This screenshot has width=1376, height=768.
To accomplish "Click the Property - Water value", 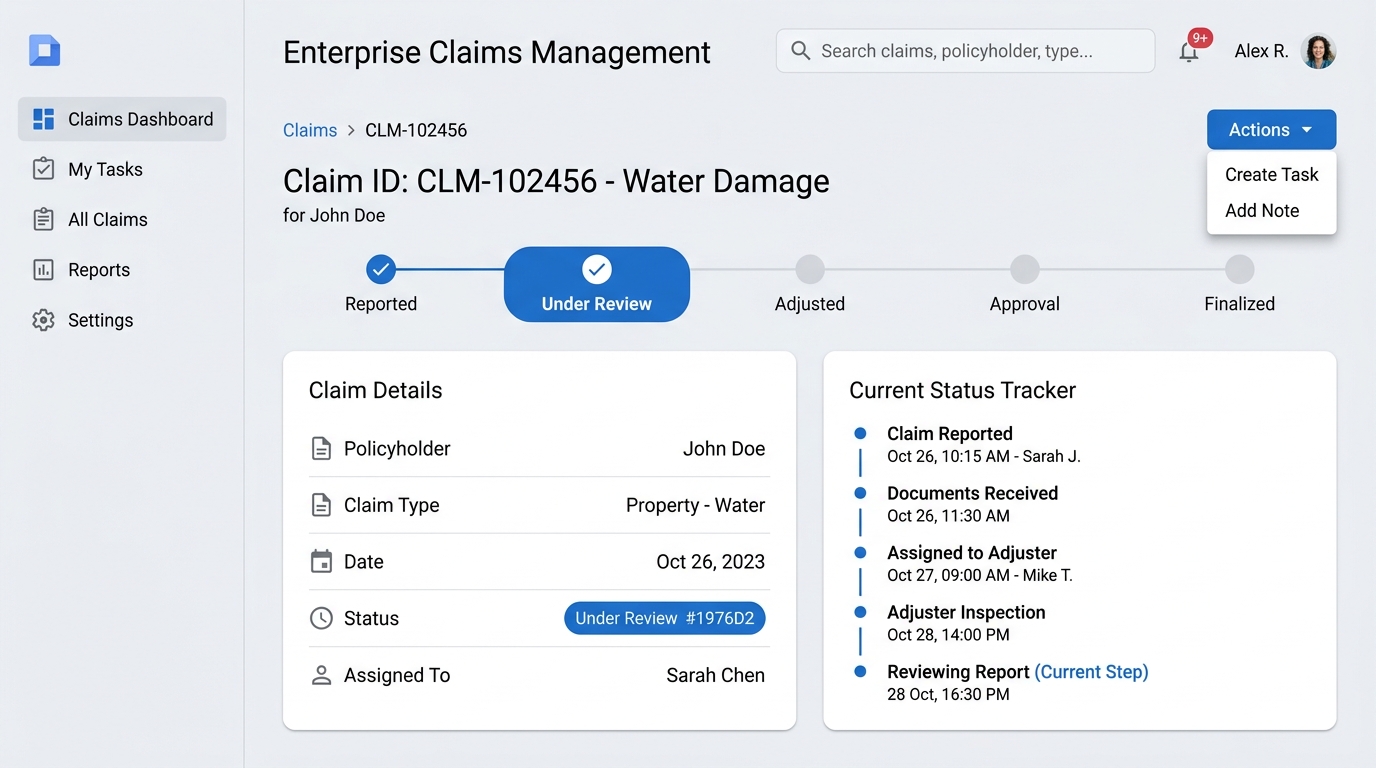I will (x=695, y=505).
